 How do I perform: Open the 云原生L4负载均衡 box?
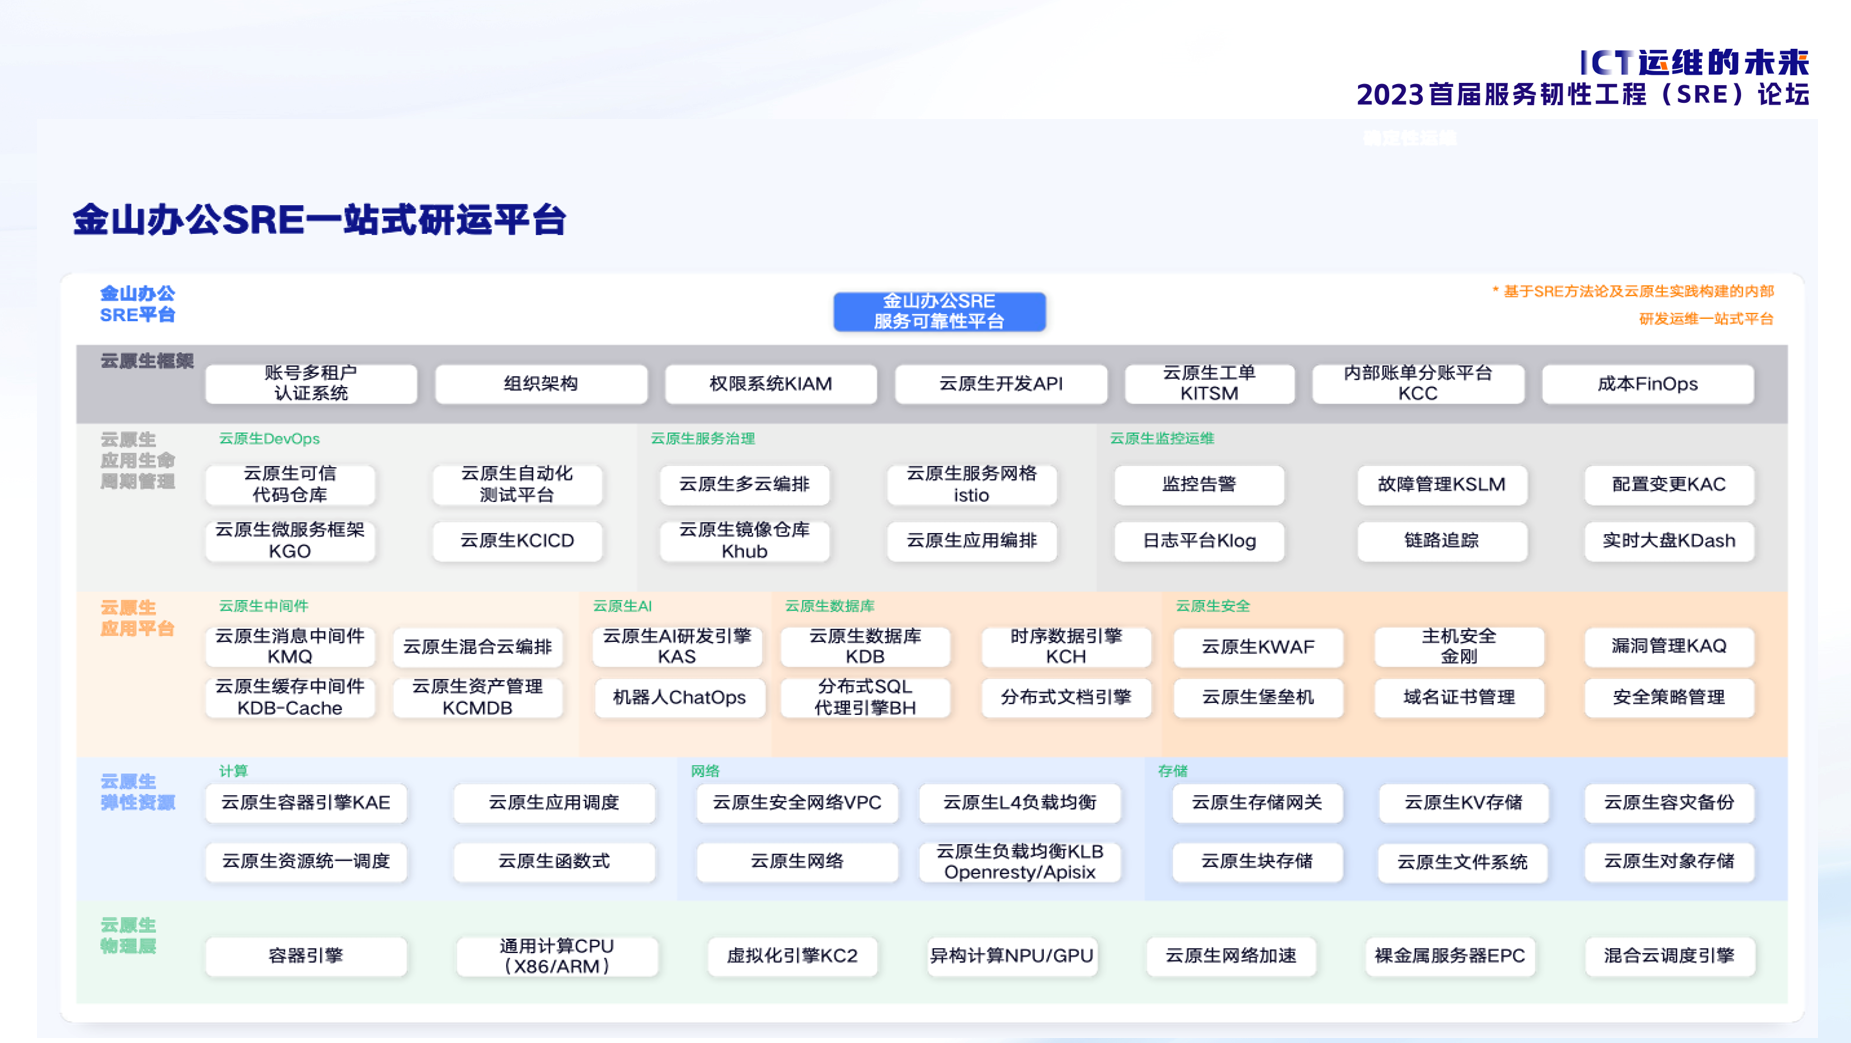click(x=1020, y=802)
